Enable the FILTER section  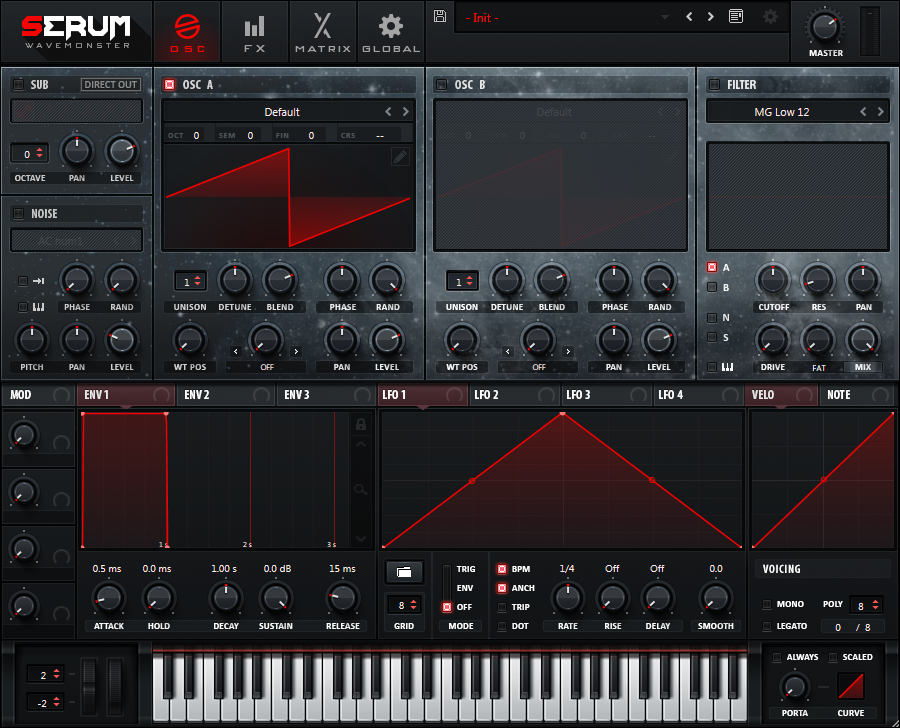tap(714, 84)
